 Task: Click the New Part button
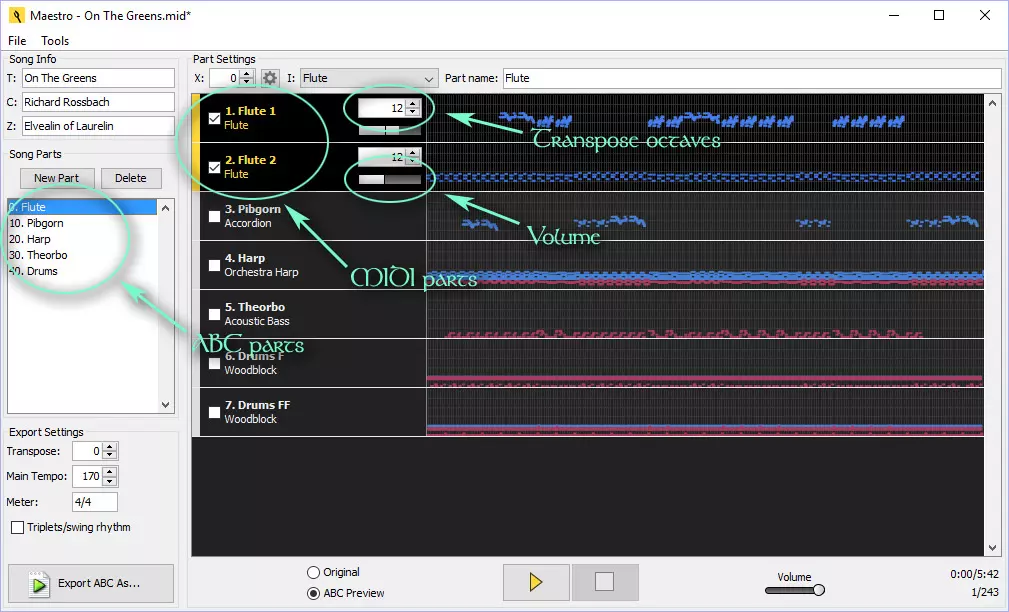(x=57, y=178)
